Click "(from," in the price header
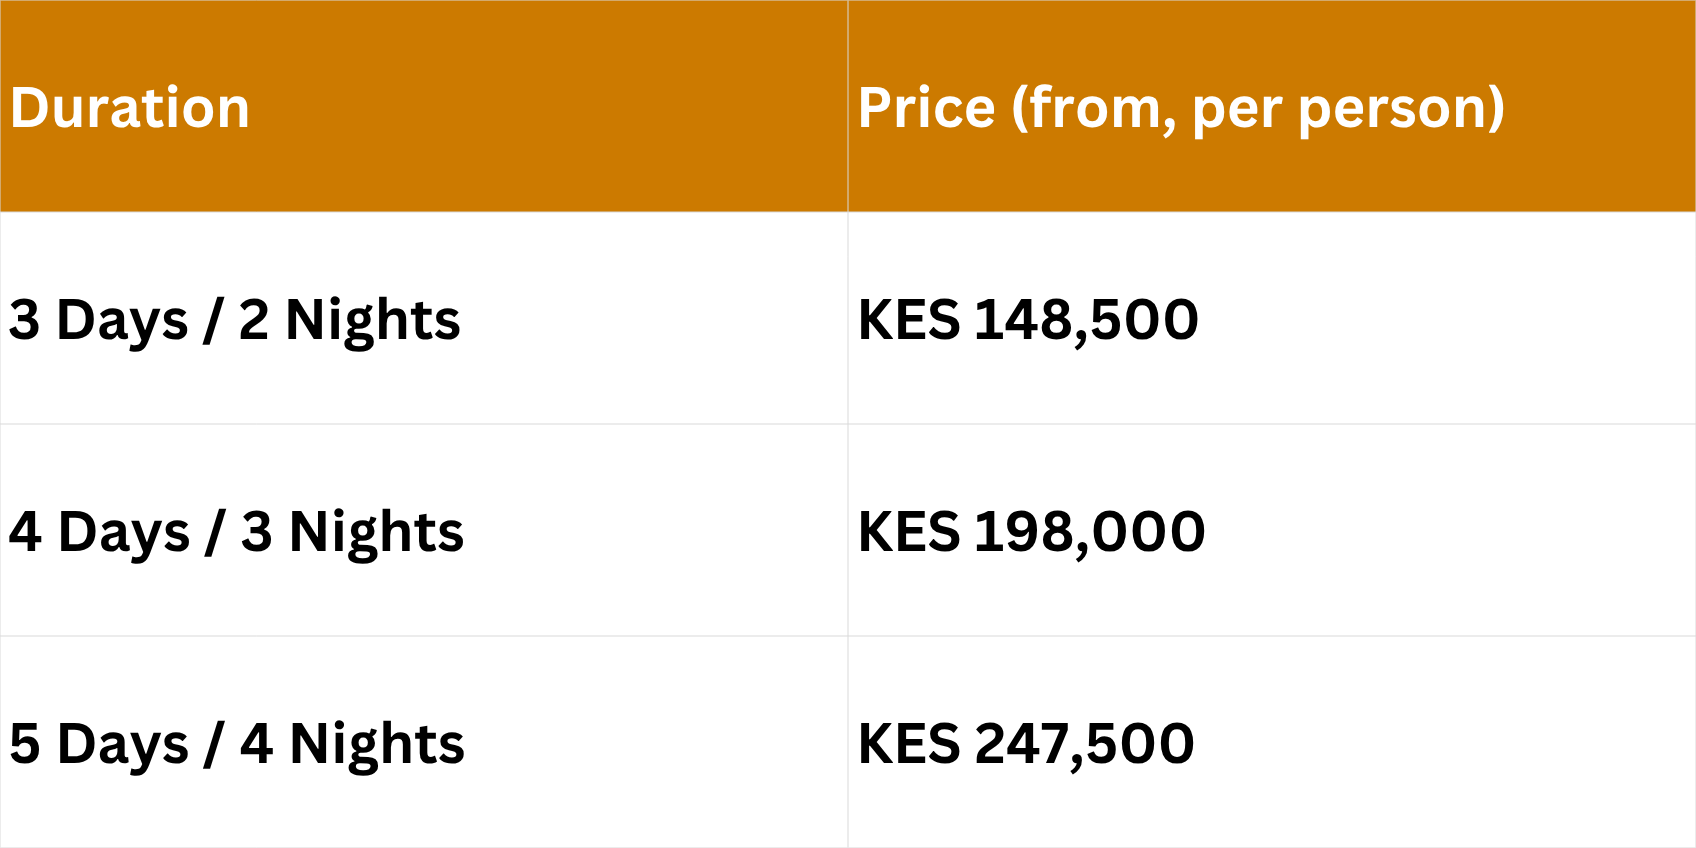1696x848 pixels. point(1094,108)
